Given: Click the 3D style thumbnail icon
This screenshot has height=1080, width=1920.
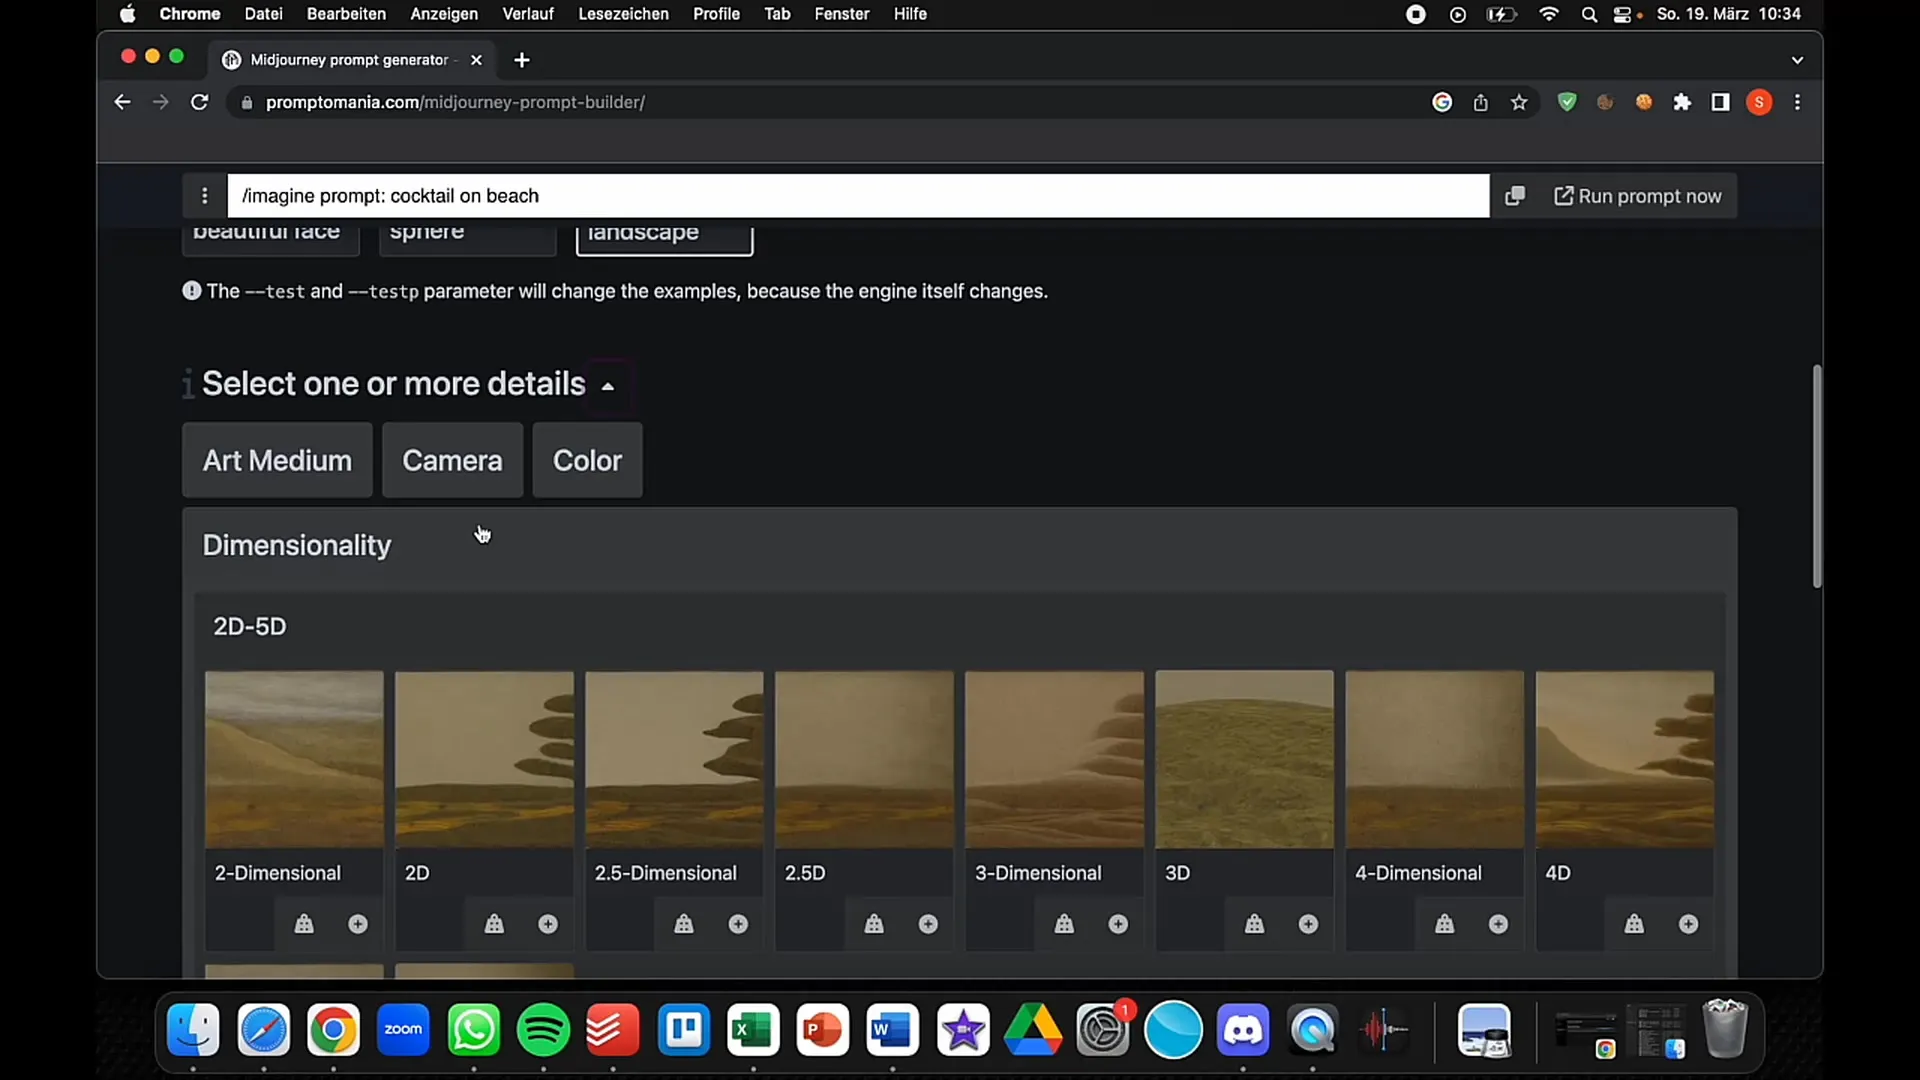Looking at the screenshot, I should 1245,760.
